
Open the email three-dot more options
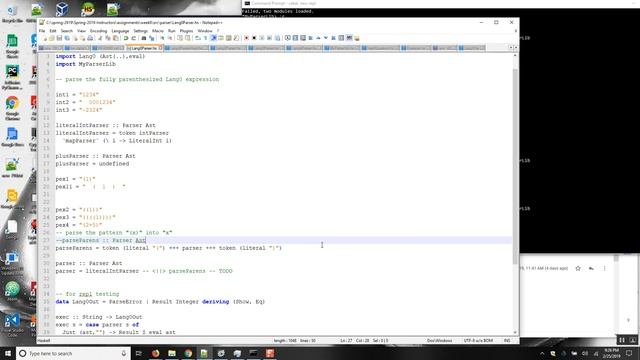click(604, 268)
